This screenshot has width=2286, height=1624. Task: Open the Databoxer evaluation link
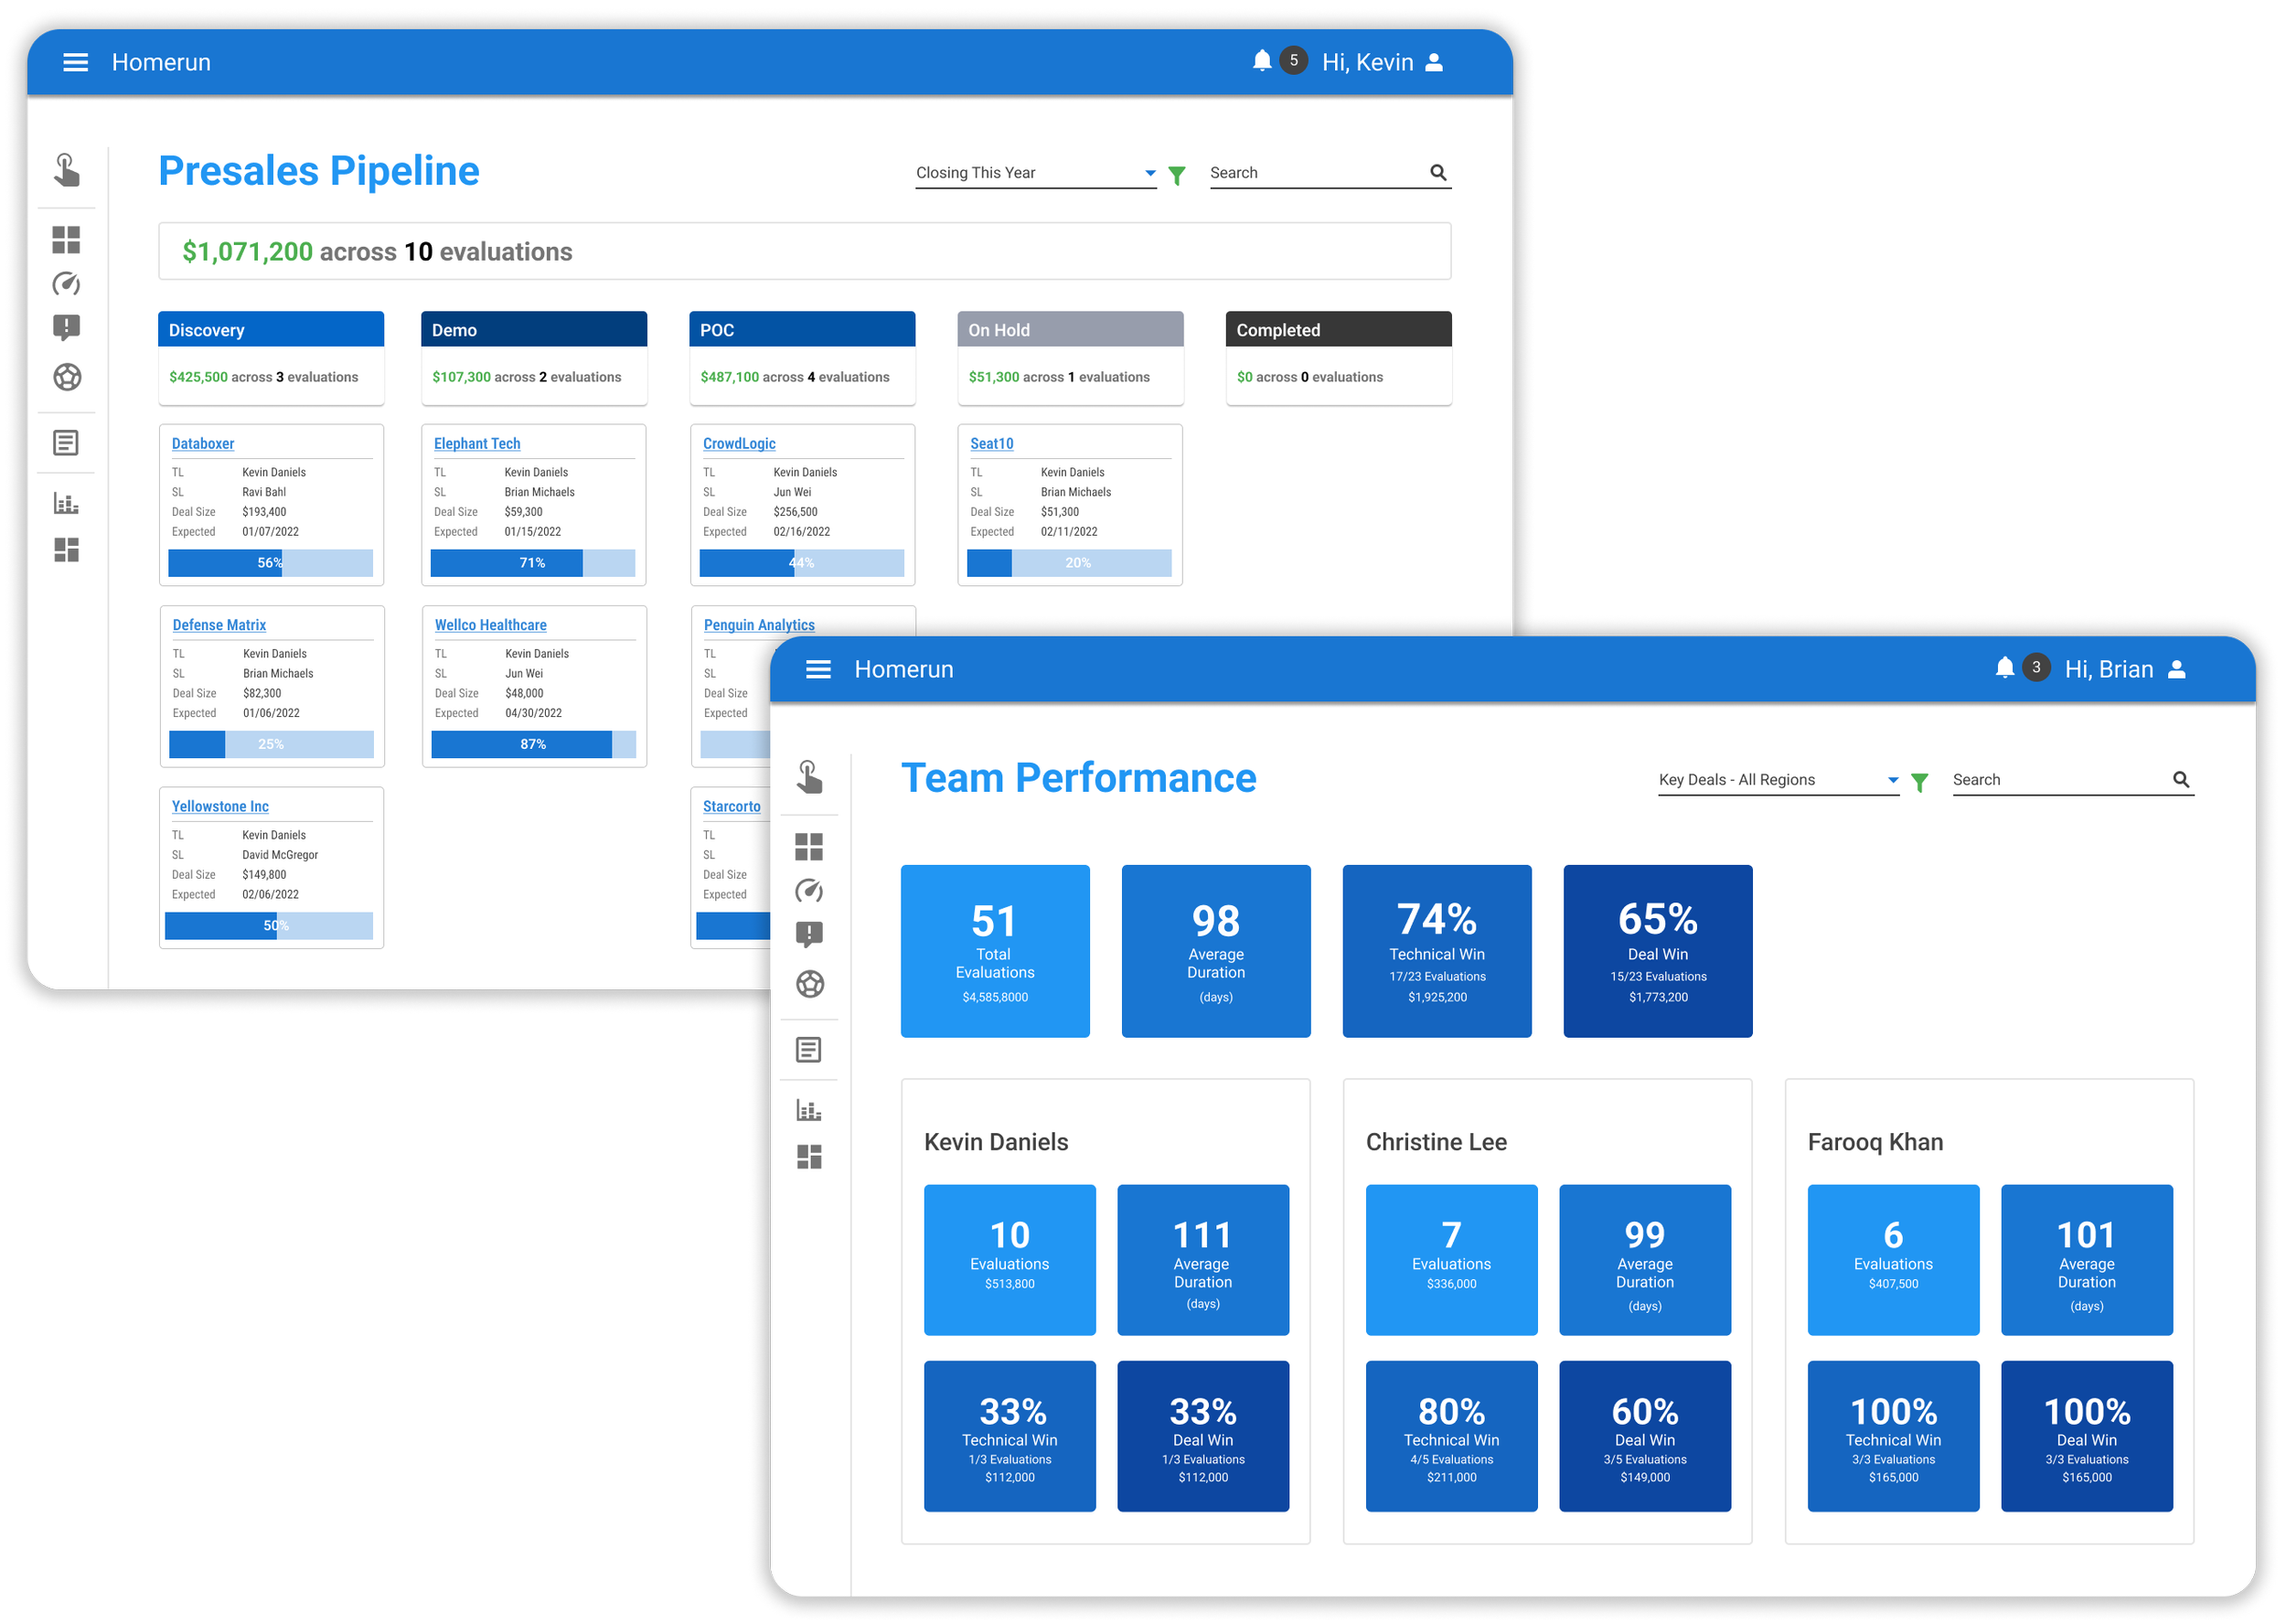[202, 443]
